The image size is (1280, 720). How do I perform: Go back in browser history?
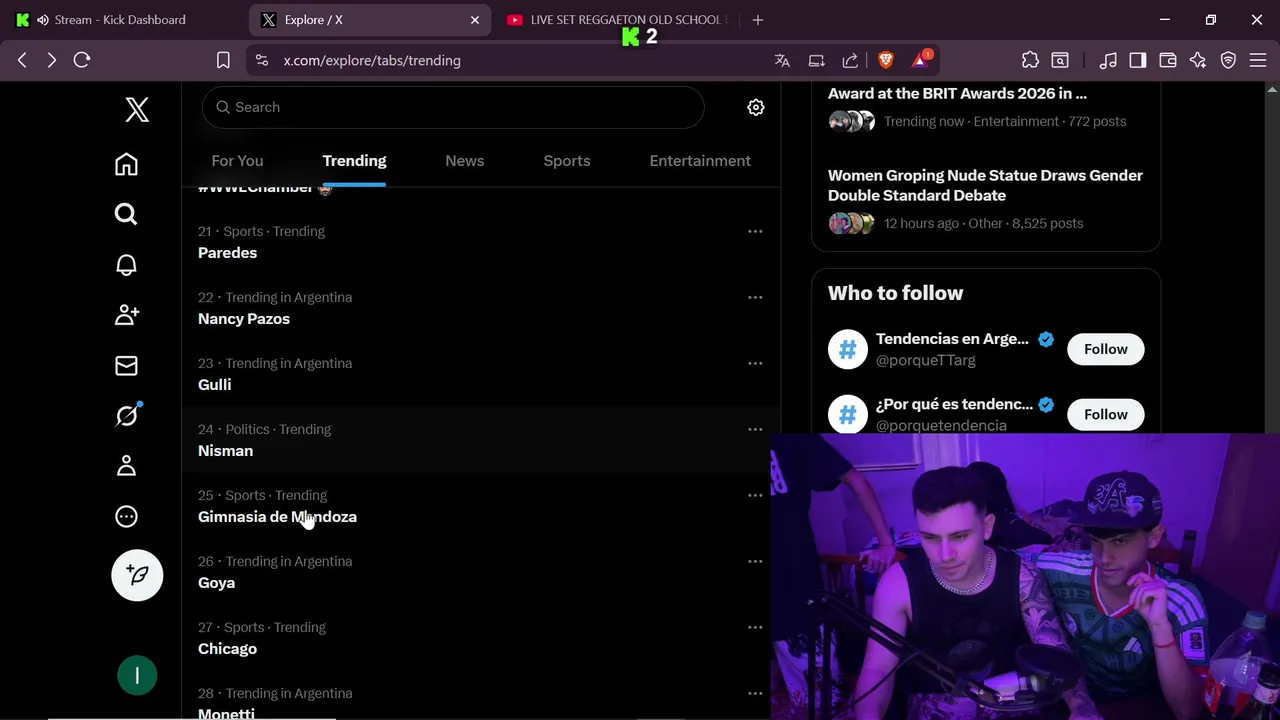click(22, 60)
